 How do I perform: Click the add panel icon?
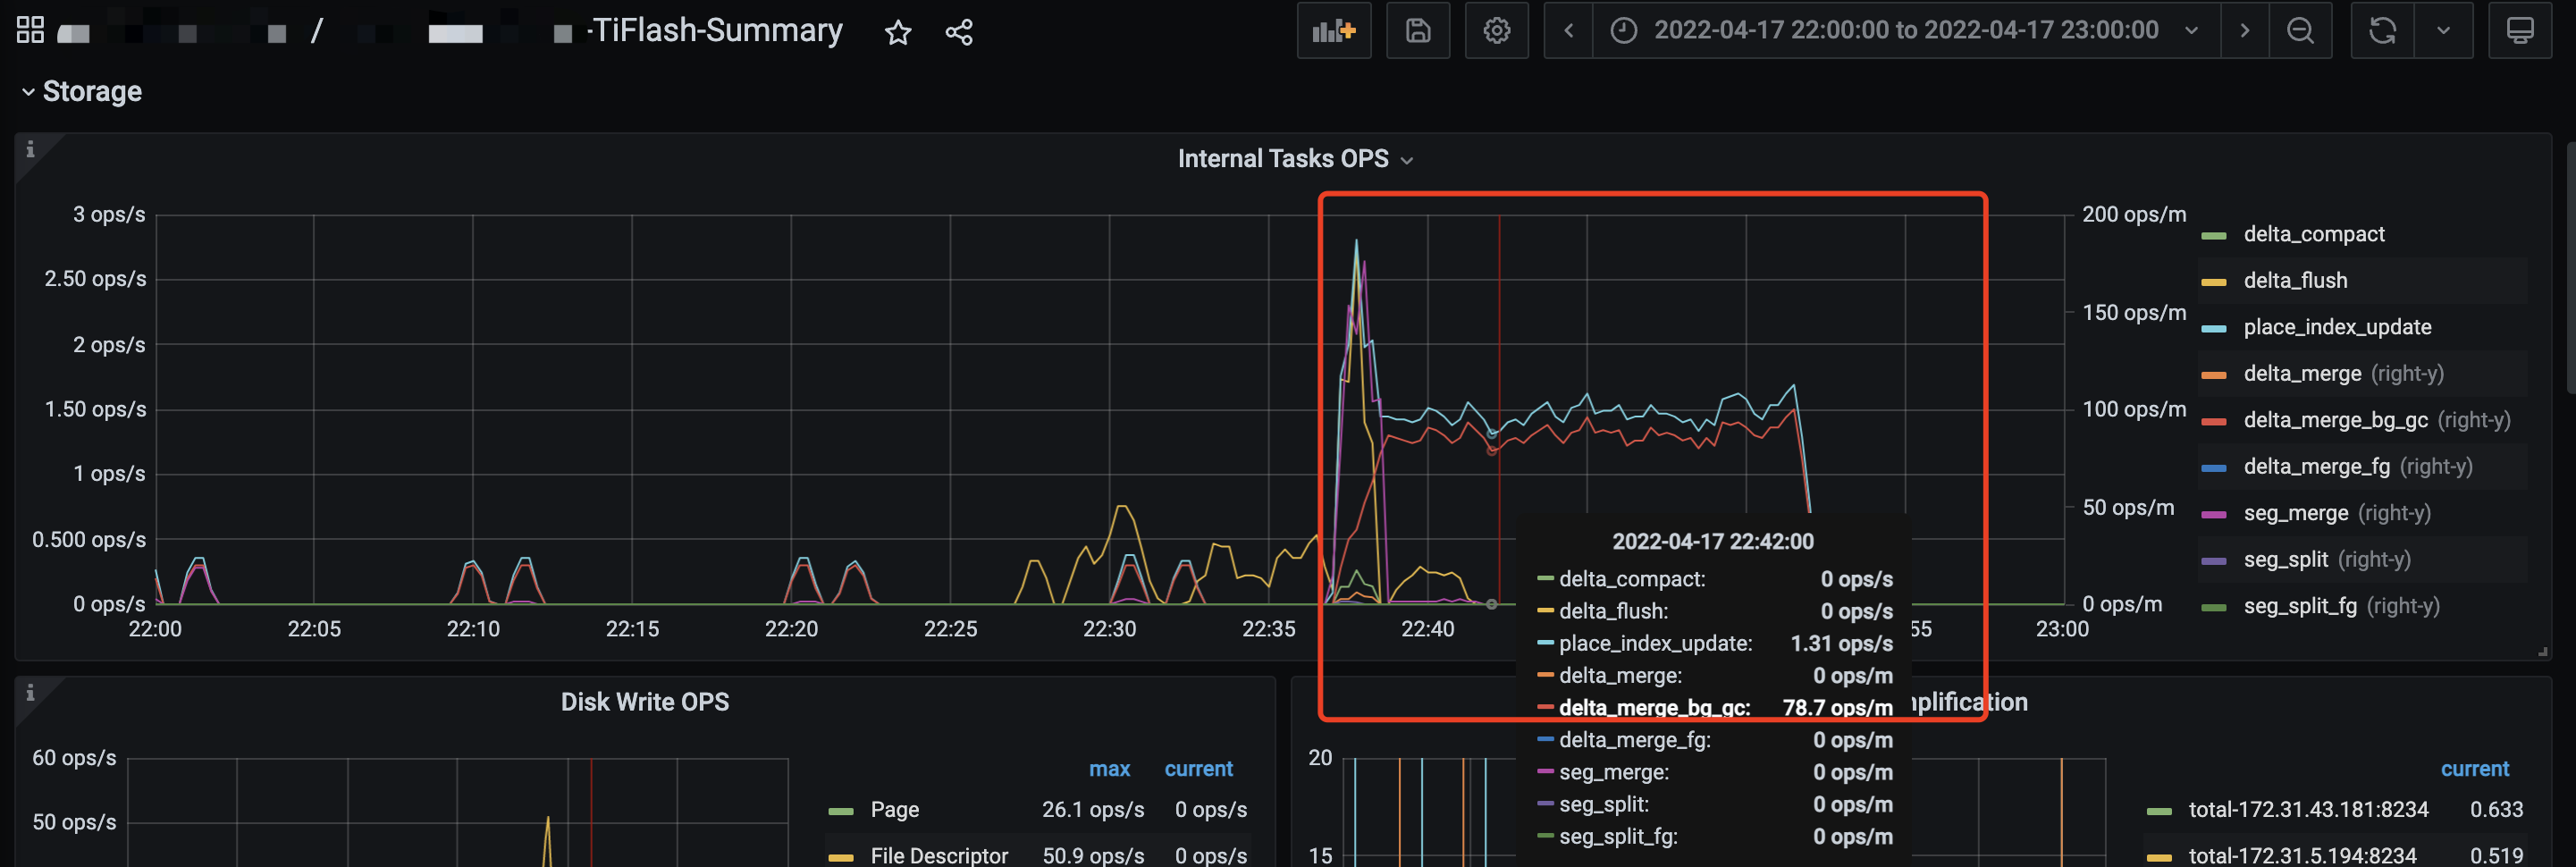[1333, 31]
